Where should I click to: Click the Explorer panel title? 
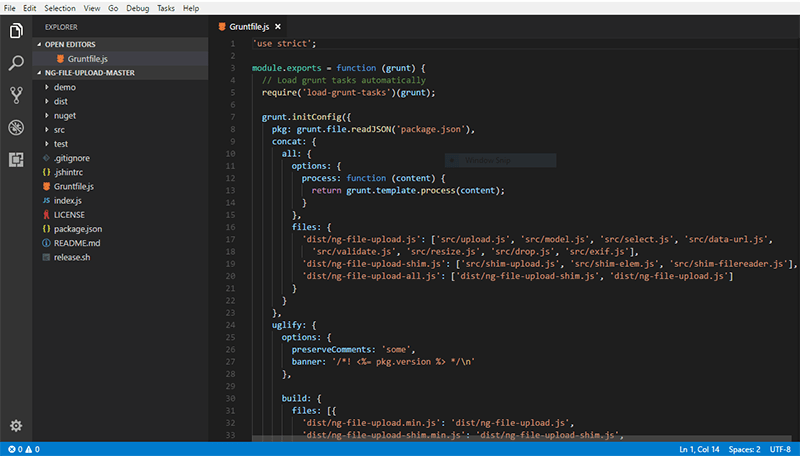pos(61,27)
